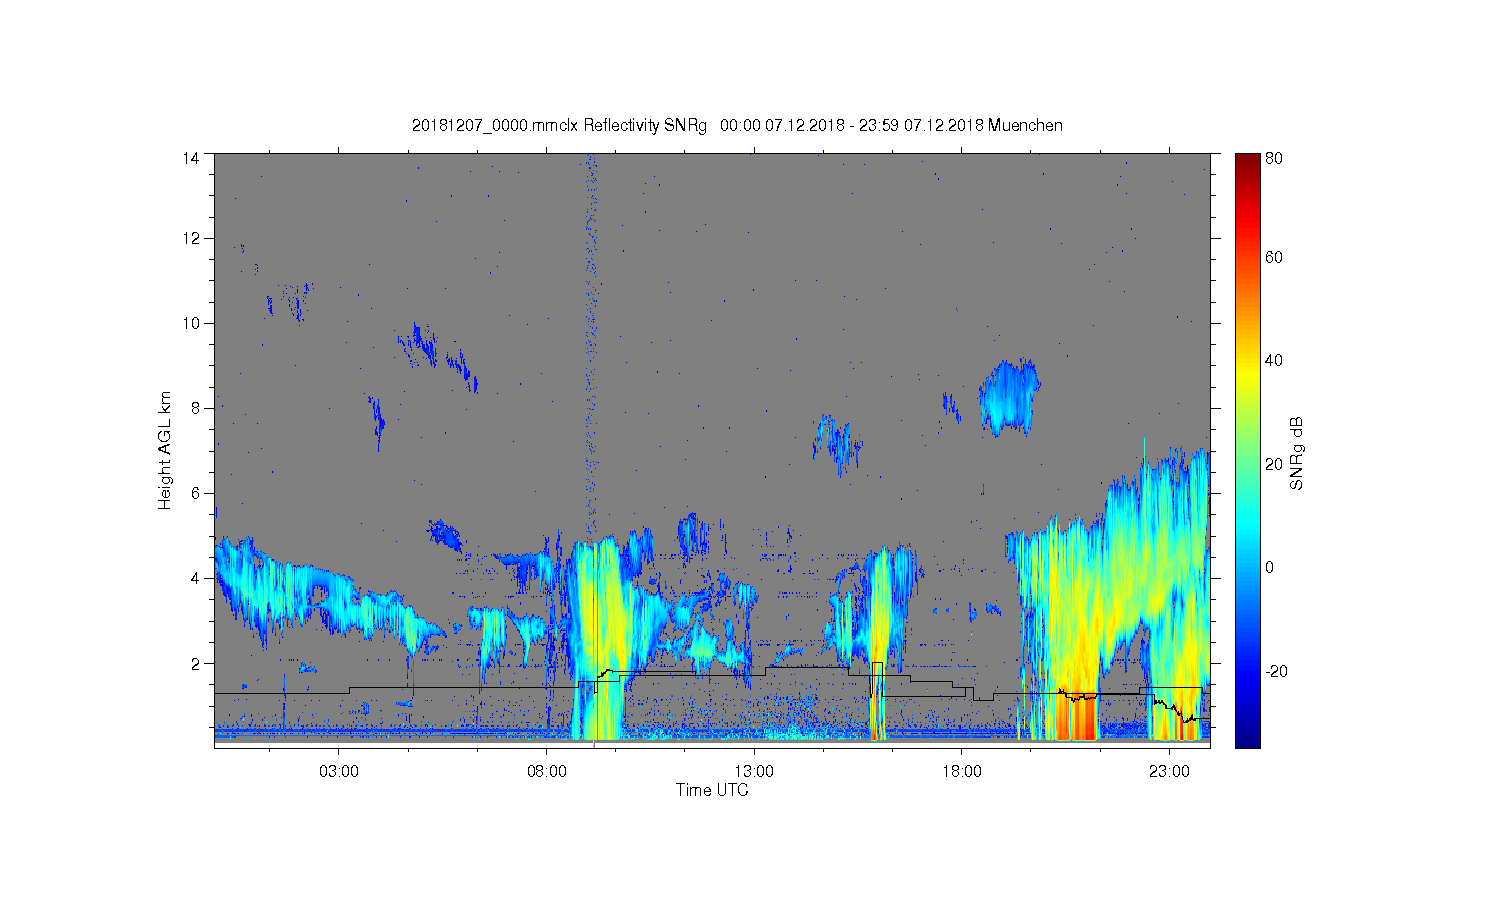The height and width of the screenshot is (900, 1500).
Task: Click the 12 km height tick label
Action: click(191, 238)
